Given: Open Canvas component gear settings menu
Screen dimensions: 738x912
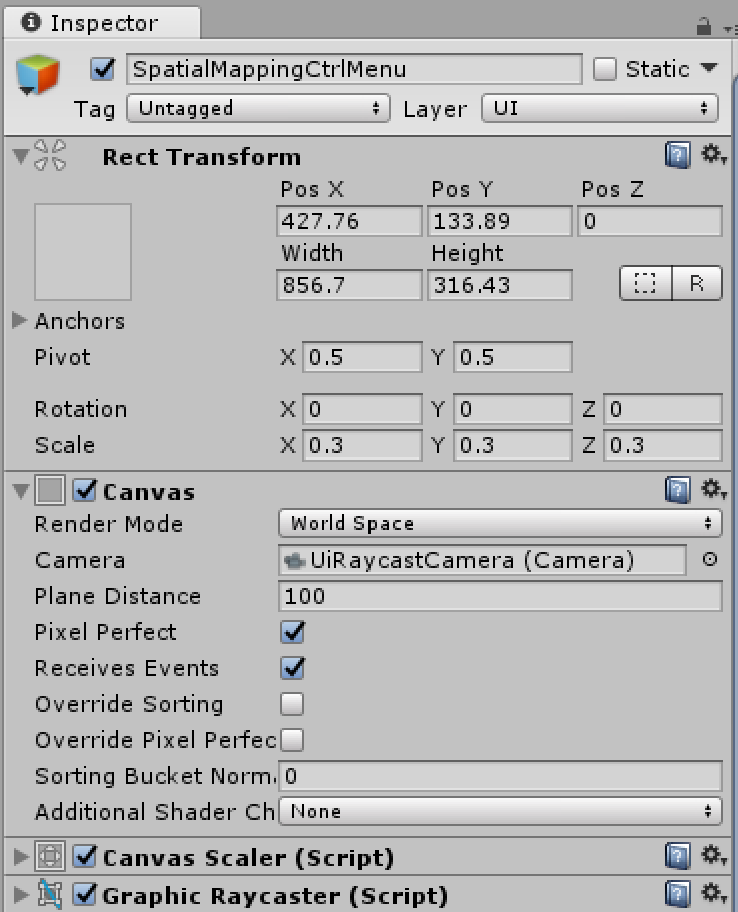Looking at the screenshot, I should point(712,490).
